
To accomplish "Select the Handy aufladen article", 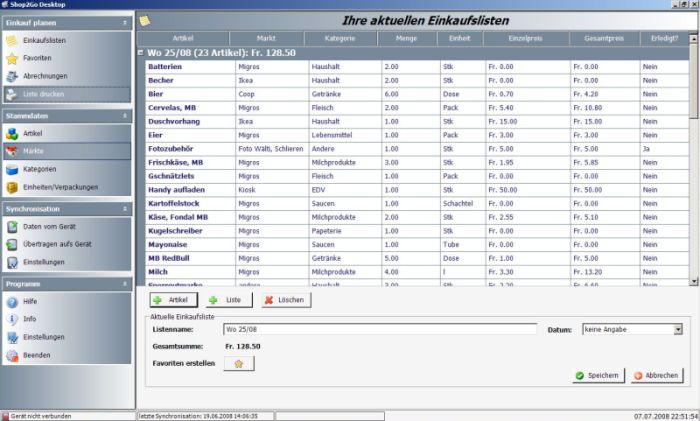I will point(176,190).
